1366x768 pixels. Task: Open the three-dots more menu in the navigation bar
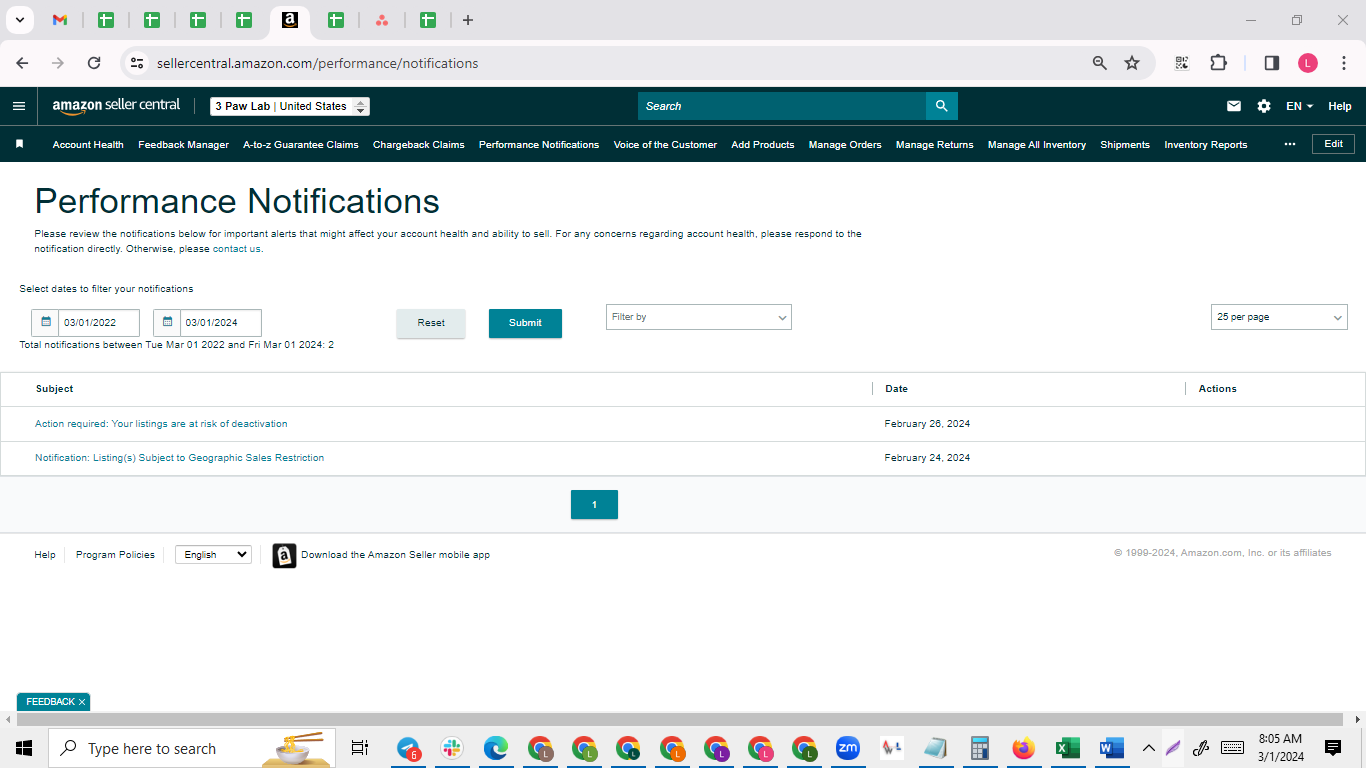(x=1290, y=144)
